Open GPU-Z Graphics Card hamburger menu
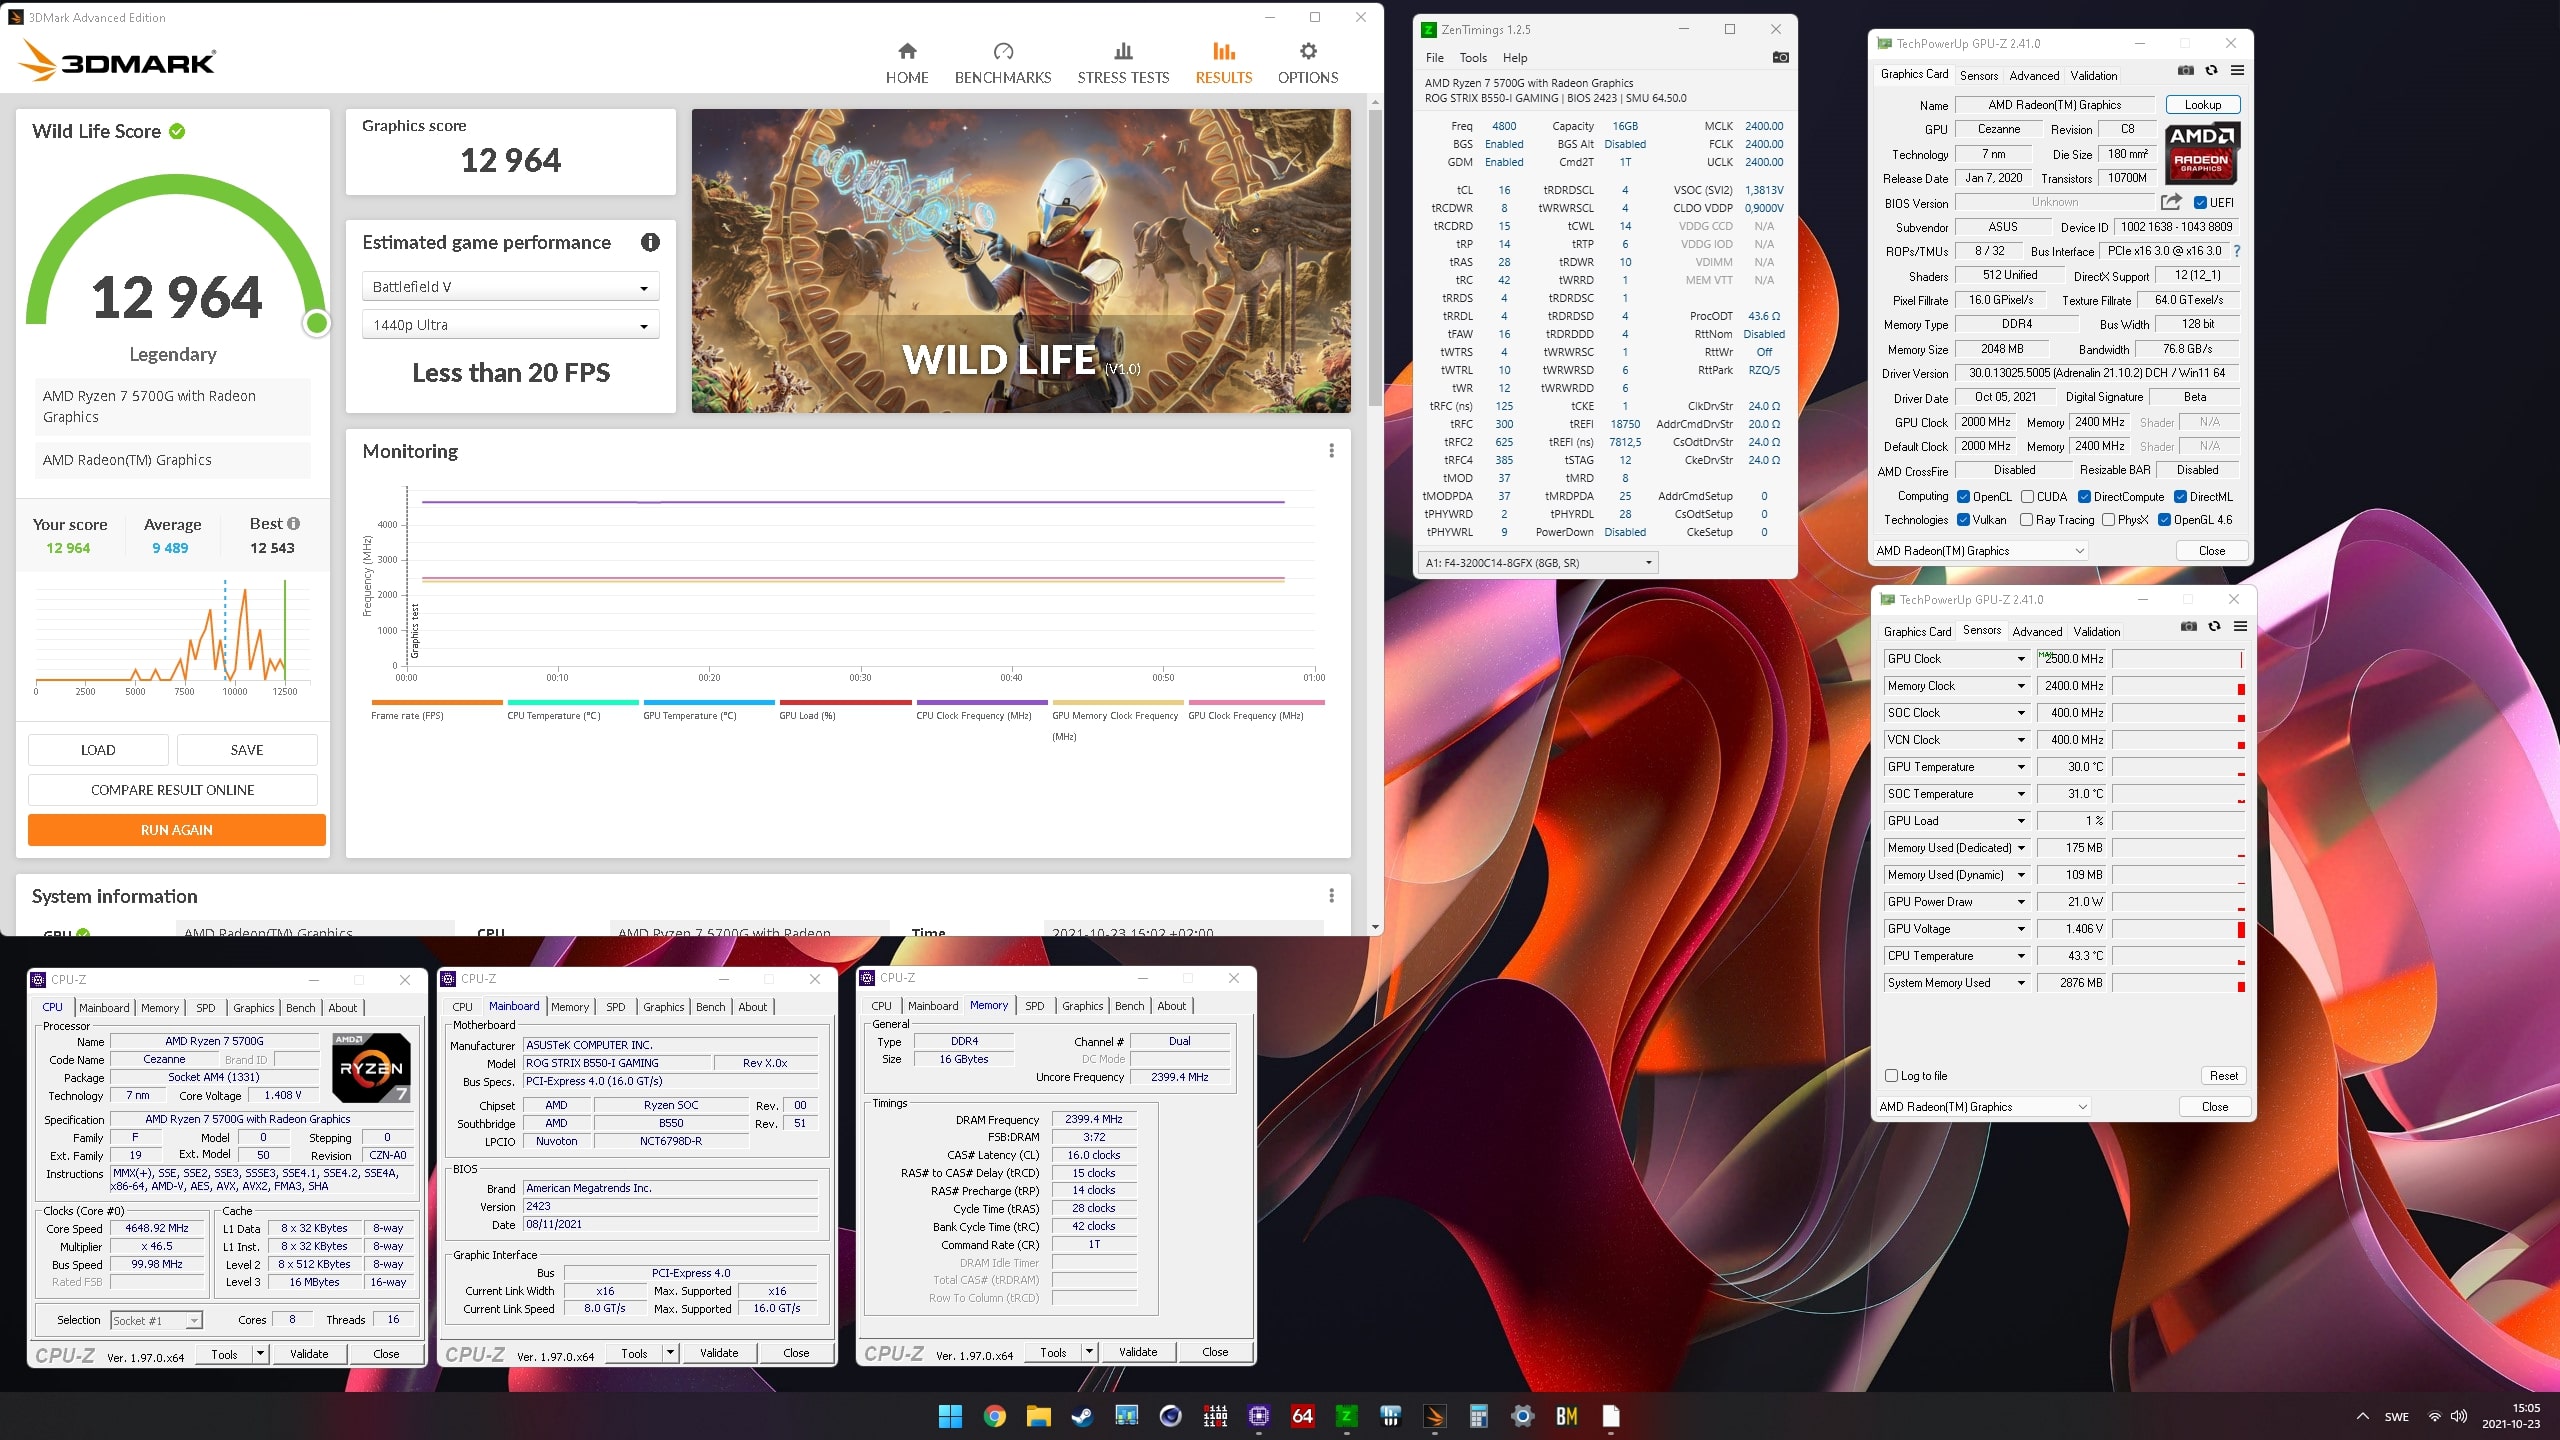2560x1440 pixels. tap(2238, 71)
